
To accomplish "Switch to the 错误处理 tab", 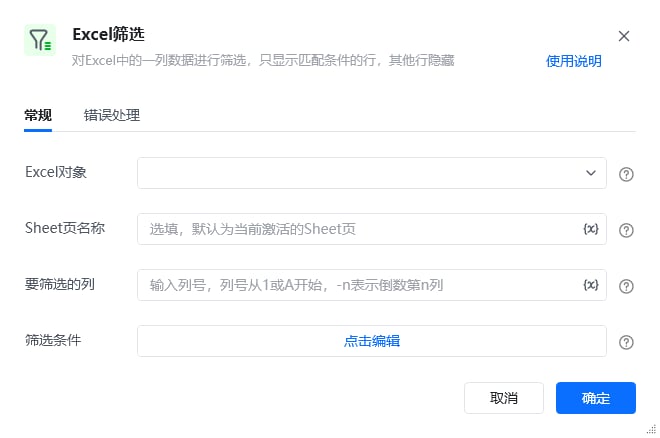I will pos(112,115).
